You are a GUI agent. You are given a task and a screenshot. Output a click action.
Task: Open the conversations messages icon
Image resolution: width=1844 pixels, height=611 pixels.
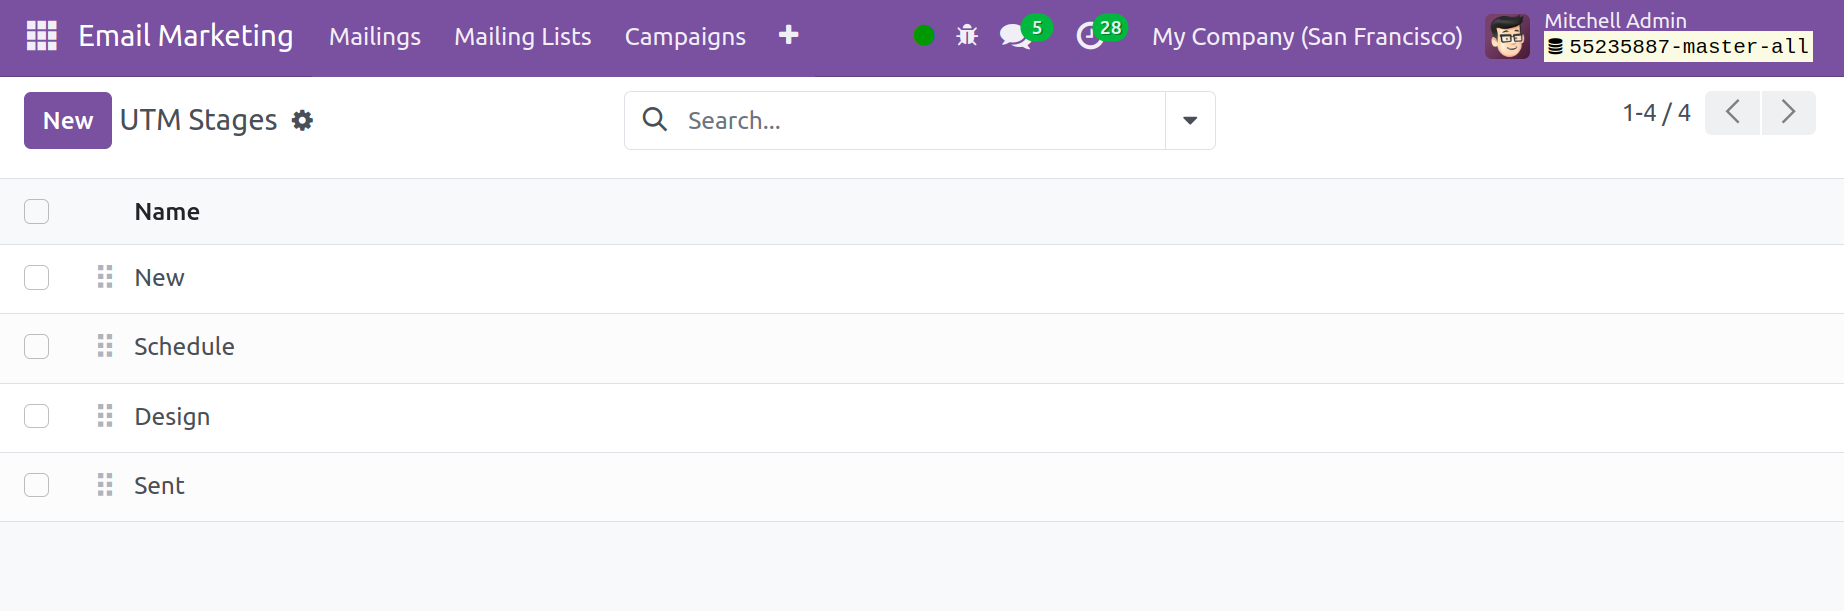(x=1016, y=36)
